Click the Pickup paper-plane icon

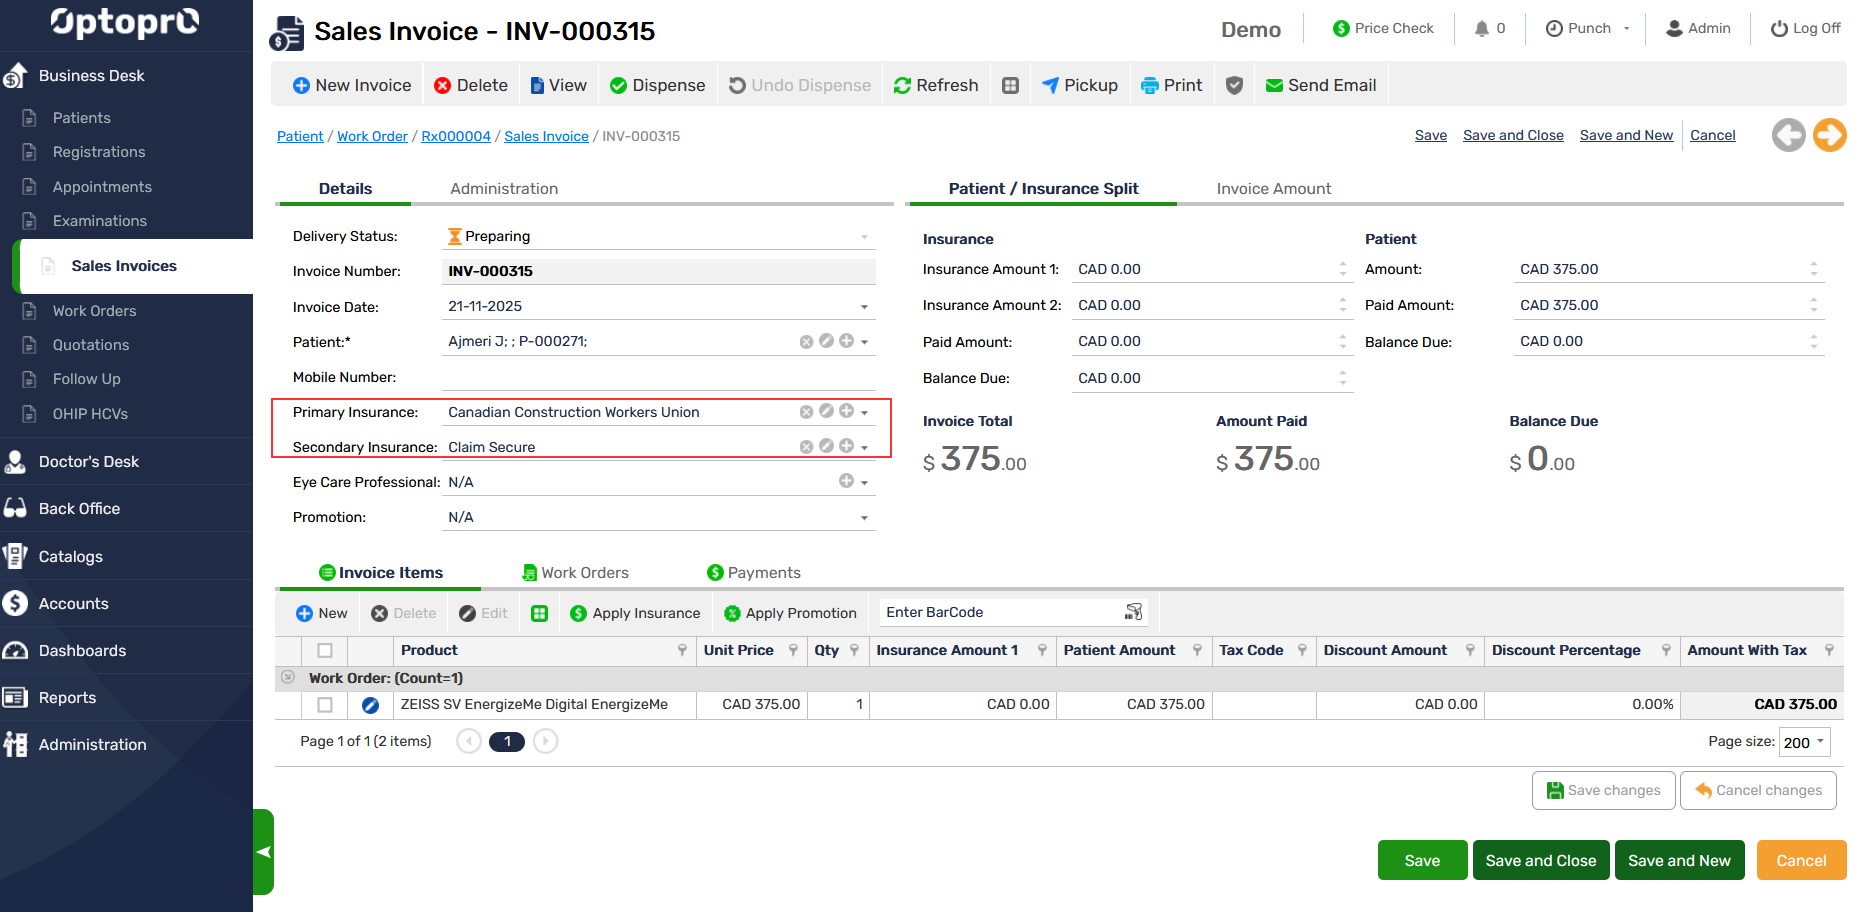[x=1050, y=86]
